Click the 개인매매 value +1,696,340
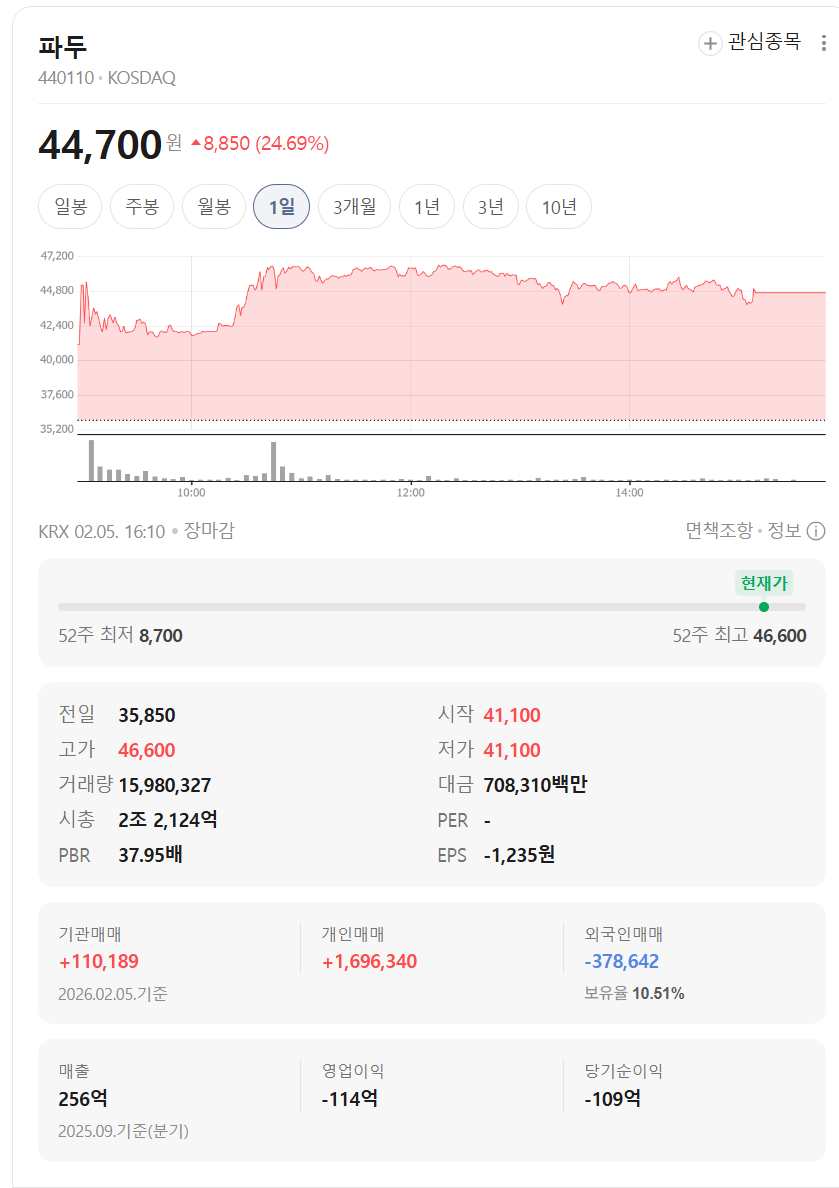 coord(369,961)
